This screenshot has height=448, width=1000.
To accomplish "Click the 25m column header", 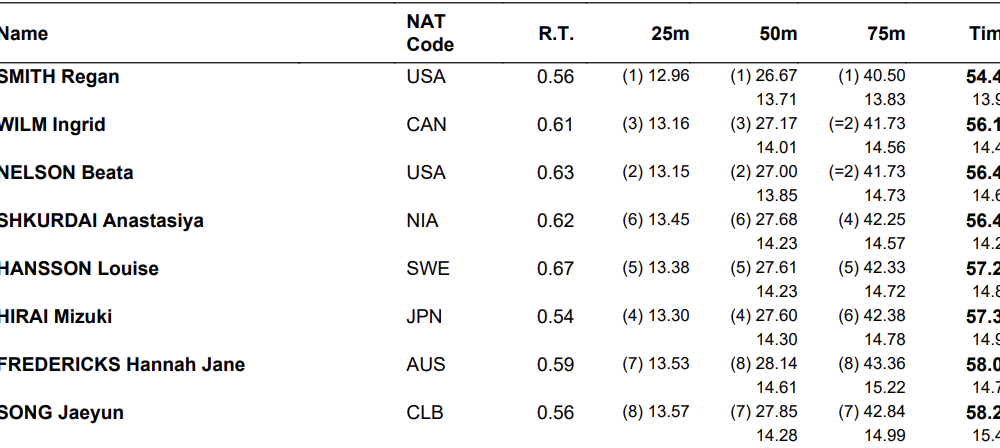I will [x=670, y=34].
